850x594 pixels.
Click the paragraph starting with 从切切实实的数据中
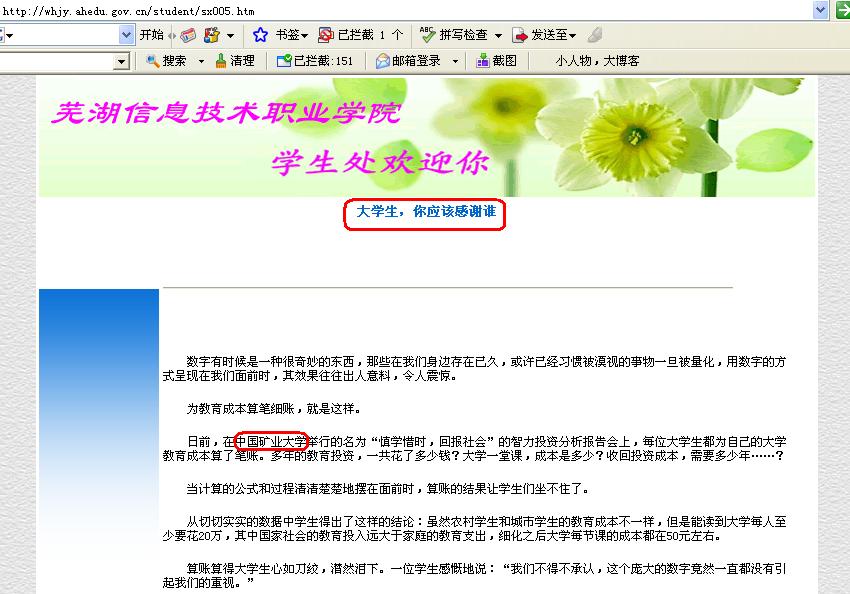coord(474,529)
